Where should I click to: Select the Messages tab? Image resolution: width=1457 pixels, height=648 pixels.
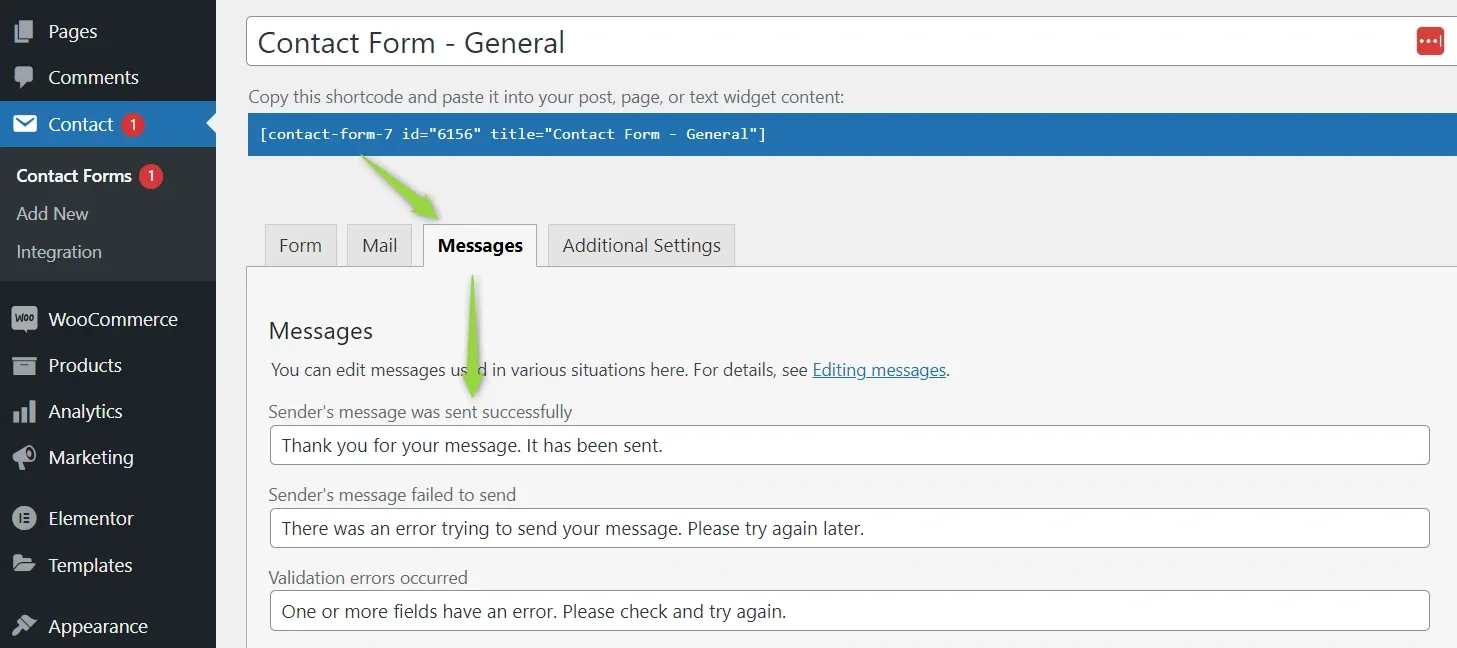click(480, 245)
